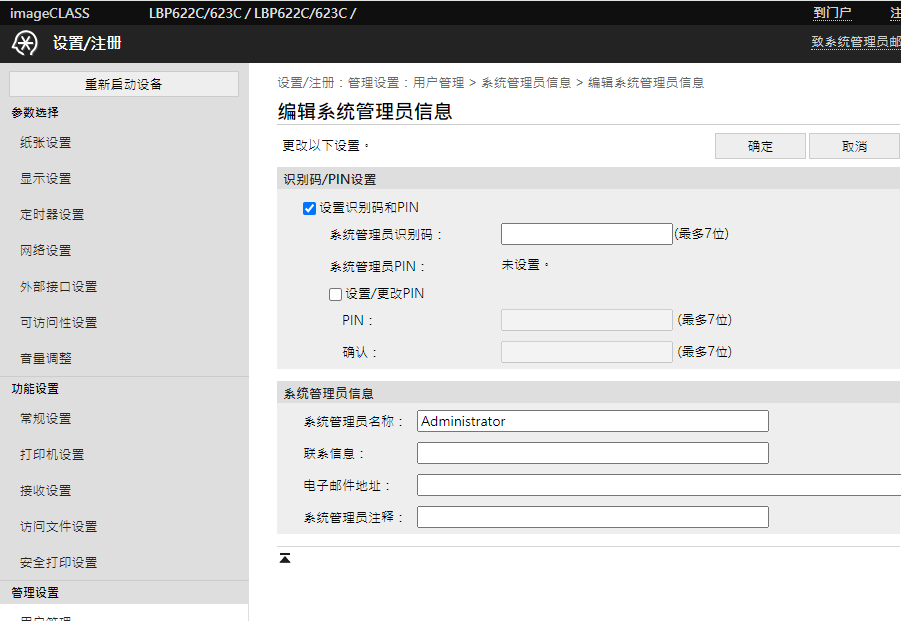Open 外部接口设置 in the sidebar
901x621 pixels.
point(59,286)
